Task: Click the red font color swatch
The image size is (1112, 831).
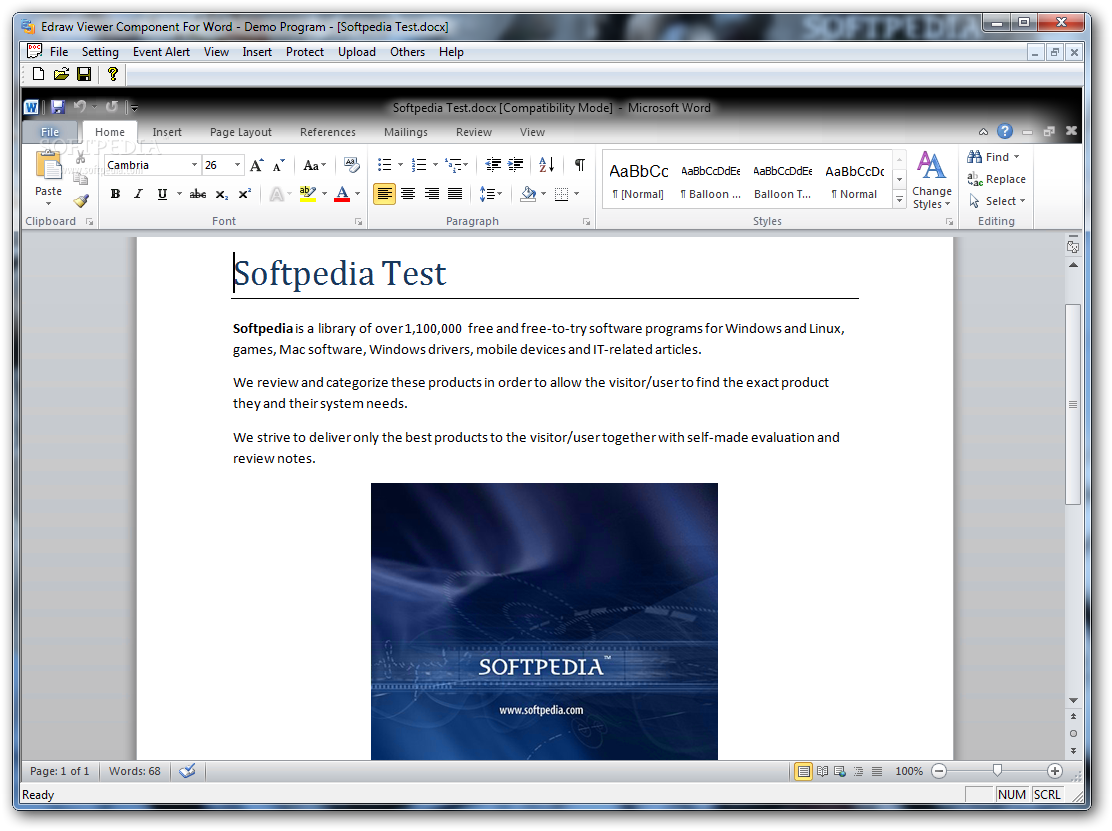Action: [x=342, y=194]
